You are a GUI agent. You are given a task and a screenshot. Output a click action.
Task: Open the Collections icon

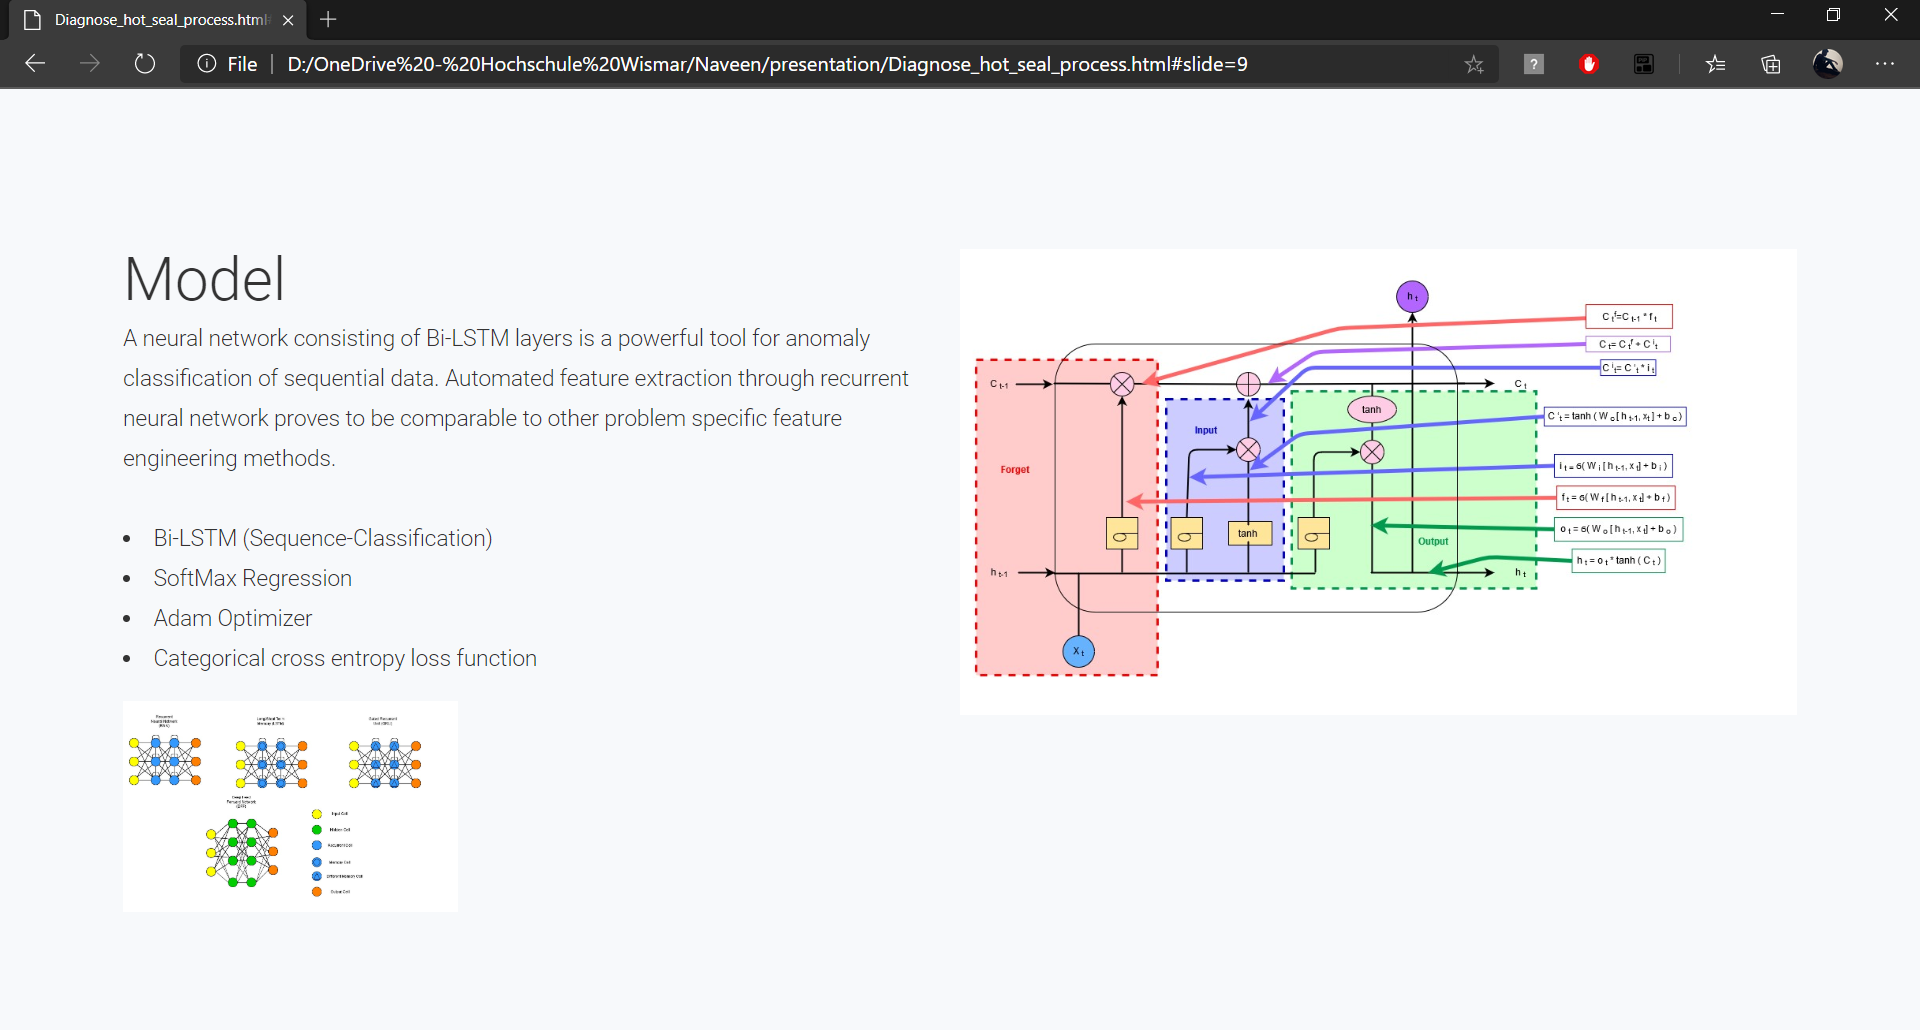1770,63
